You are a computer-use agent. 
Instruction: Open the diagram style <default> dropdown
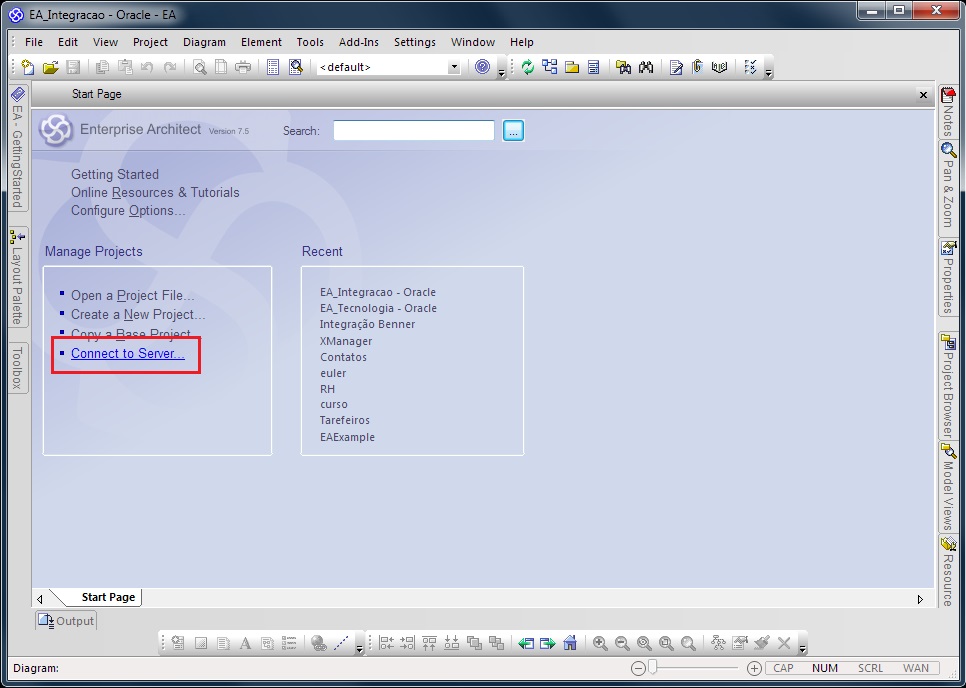click(x=454, y=67)
